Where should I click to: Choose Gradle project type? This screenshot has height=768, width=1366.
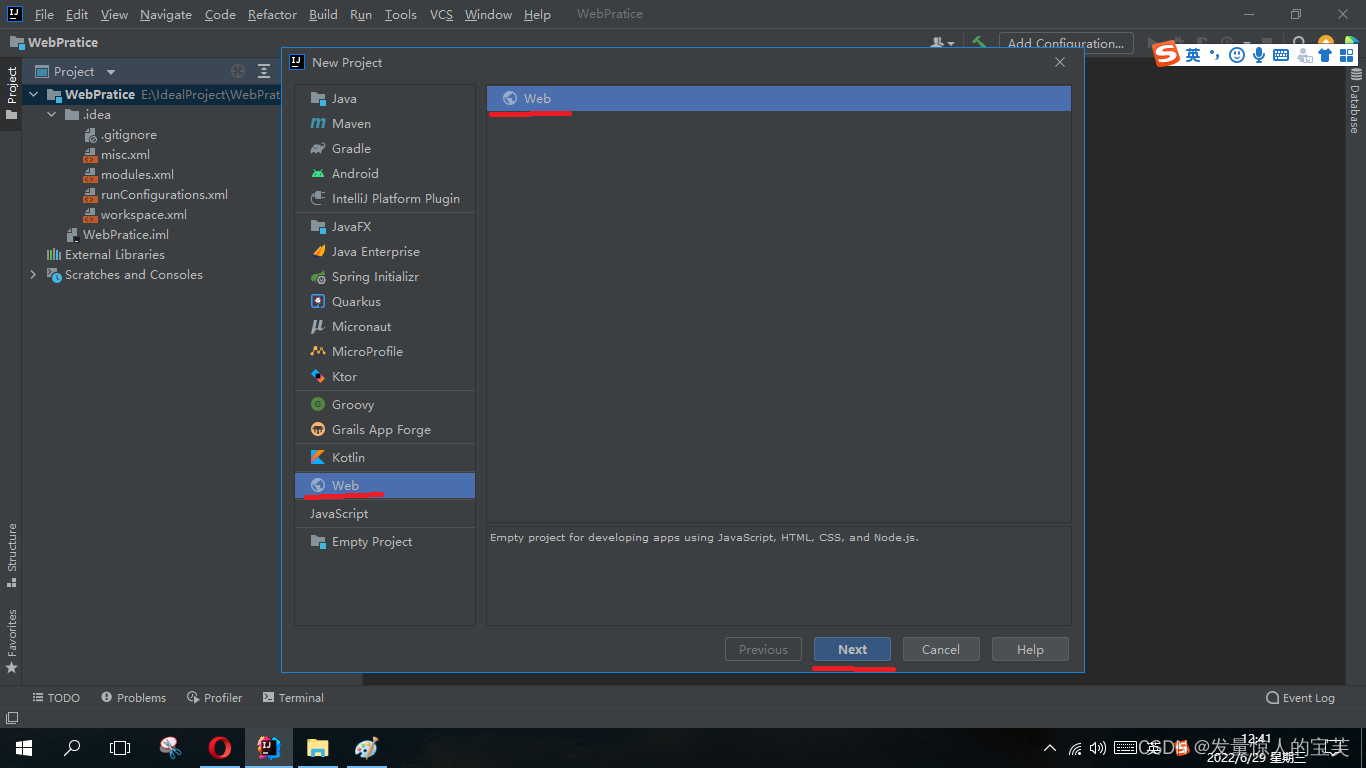[385, 148]
